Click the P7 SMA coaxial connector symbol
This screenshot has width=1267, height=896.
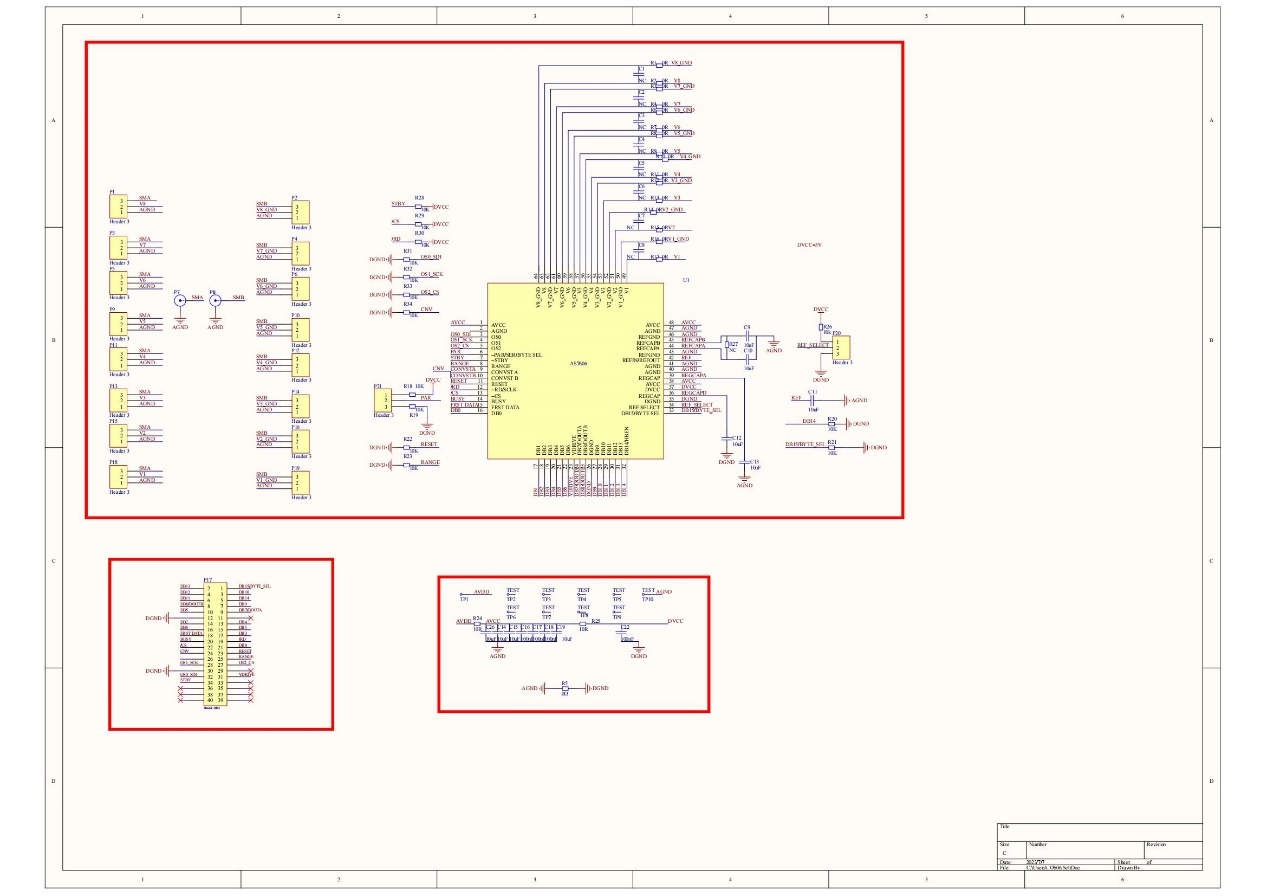(x=180, y=300)
